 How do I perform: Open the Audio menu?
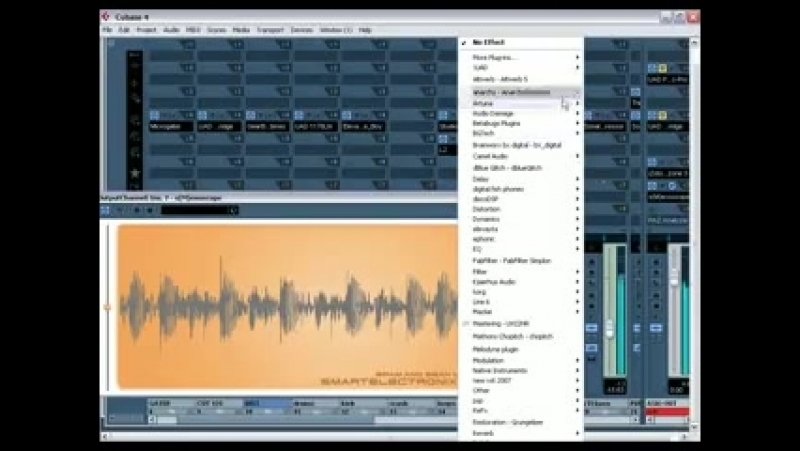pyautogui.click(x=171, y=30)
